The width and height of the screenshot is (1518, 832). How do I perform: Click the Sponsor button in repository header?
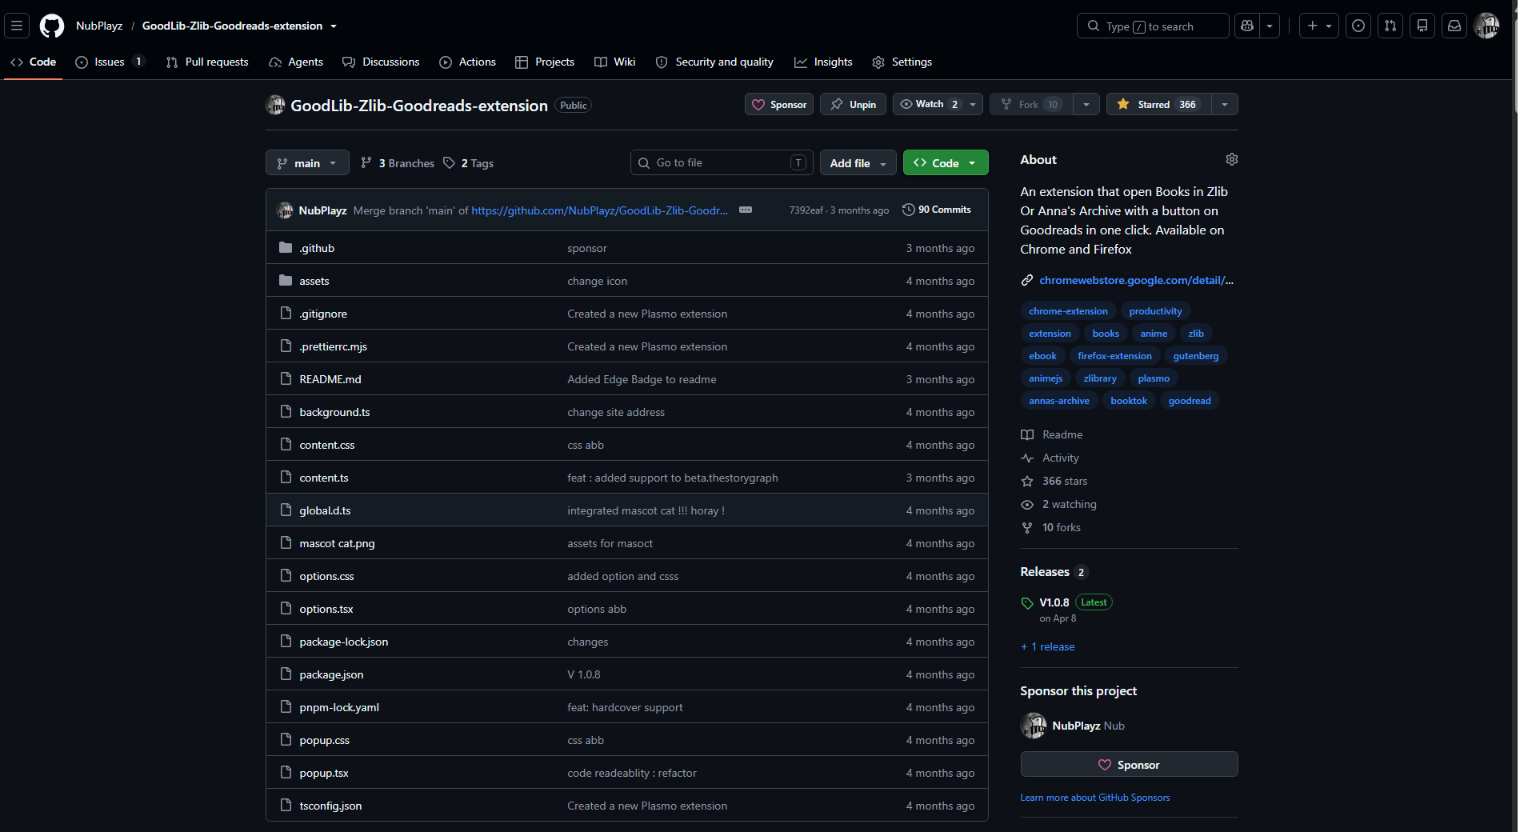[779, 104]
